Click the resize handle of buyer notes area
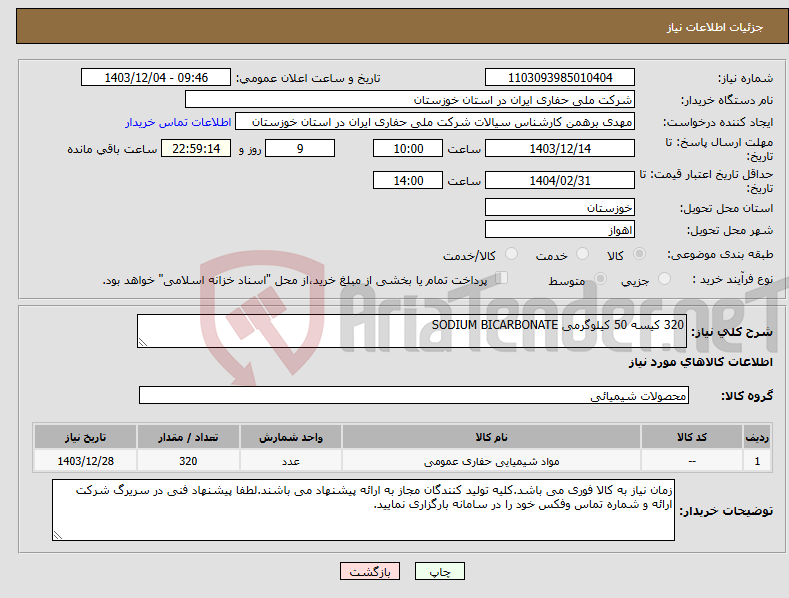 point(58,536)
